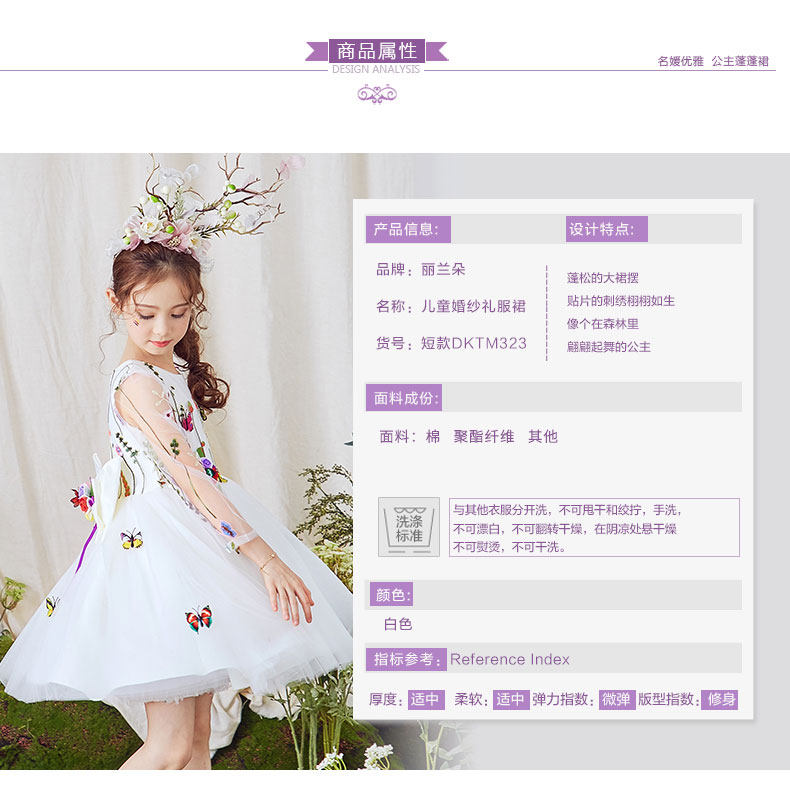Click the 货号 短款DKTM323 text
This screenshot has height=808, width=790.
[x=451, y=343]
